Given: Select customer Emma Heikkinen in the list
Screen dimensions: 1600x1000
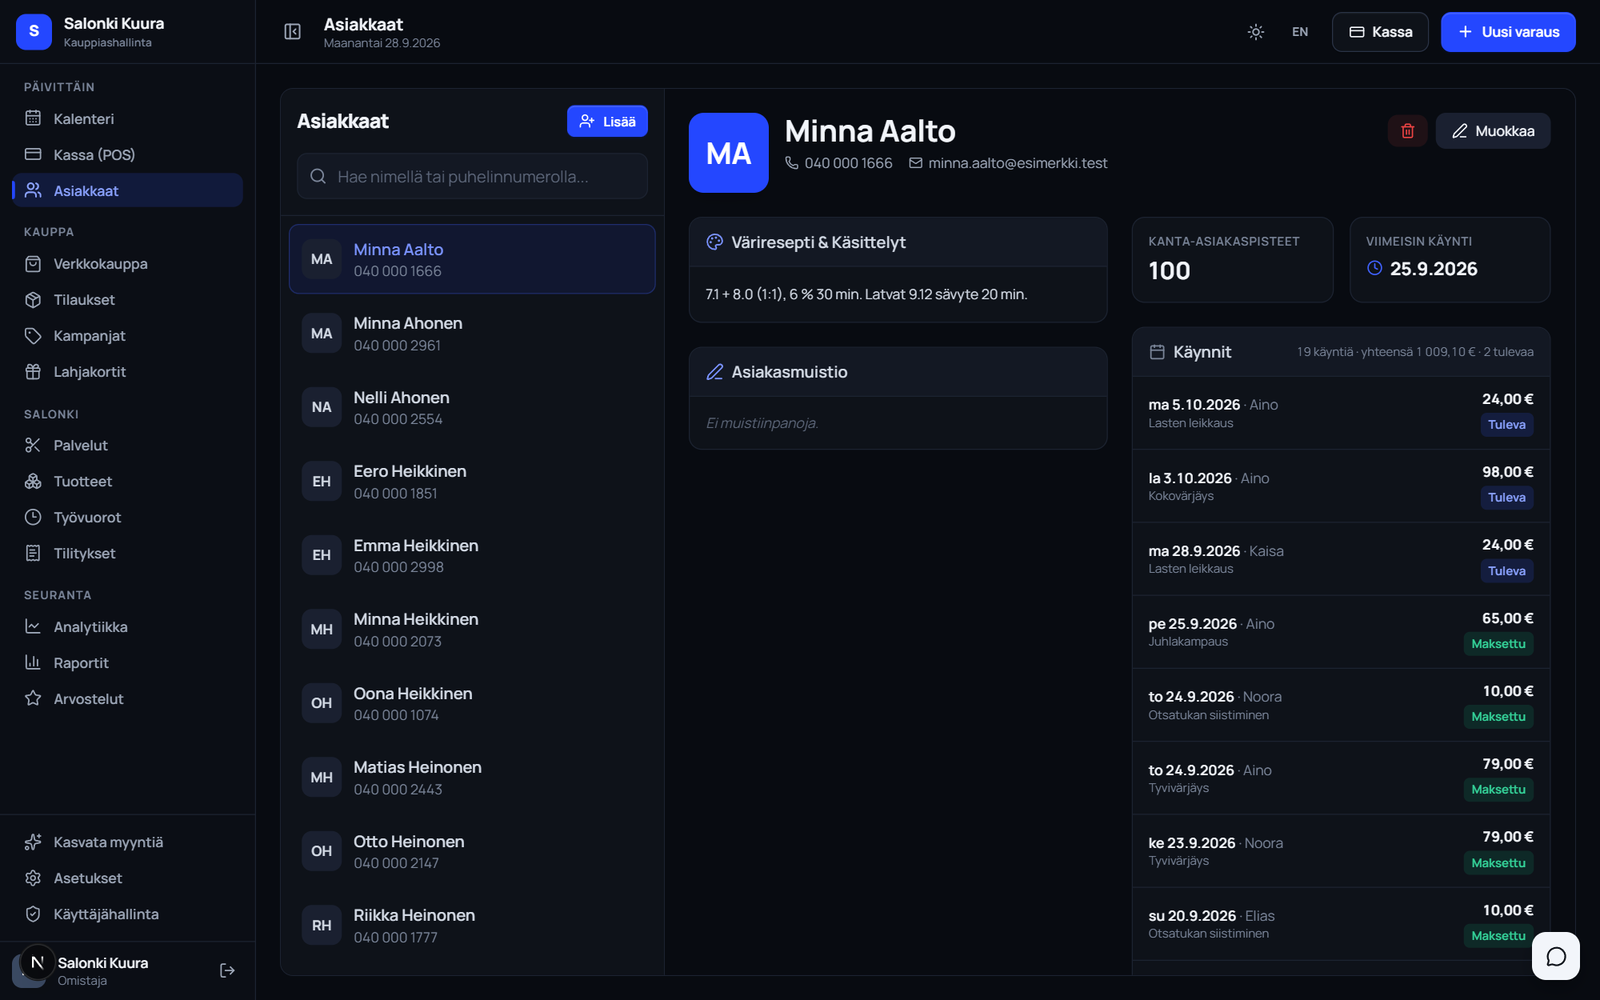Looking at the screenshot, I should [x=472, y=555].
